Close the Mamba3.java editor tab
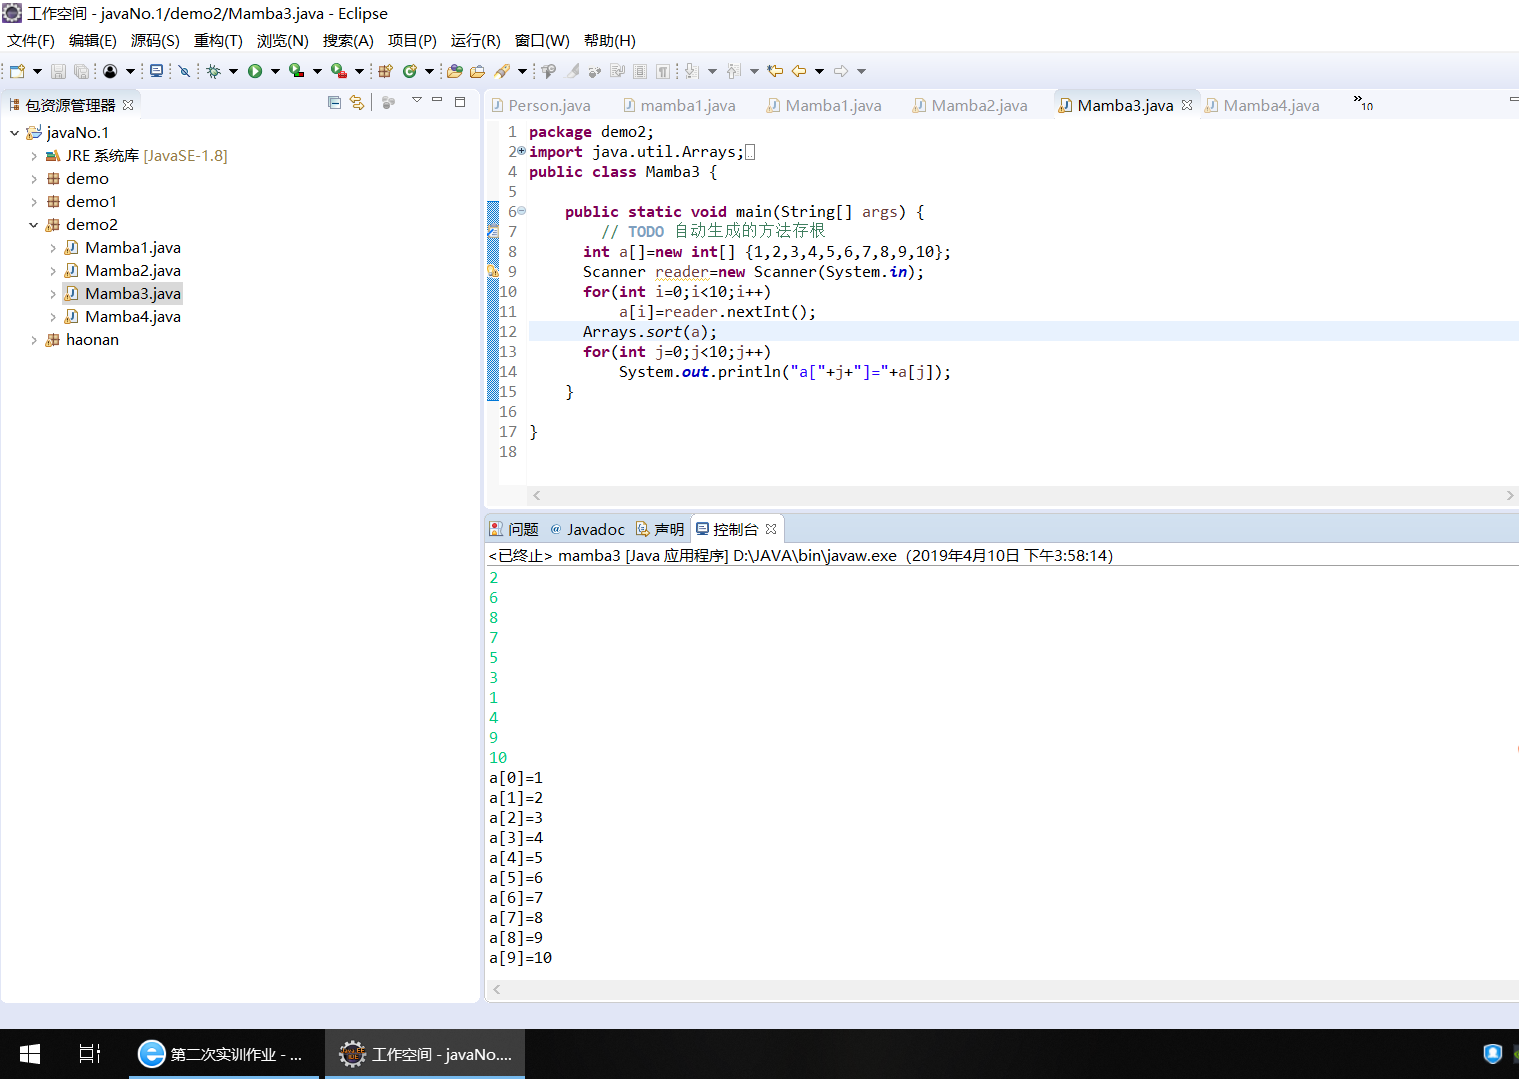 pos(1187,105)
